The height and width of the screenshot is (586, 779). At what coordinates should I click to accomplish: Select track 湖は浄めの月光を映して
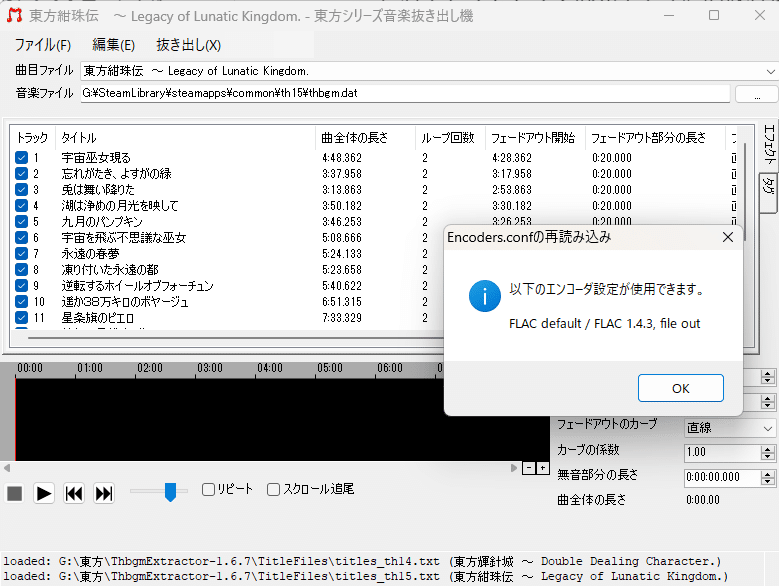pyautogui.click(x=120, y=206)
